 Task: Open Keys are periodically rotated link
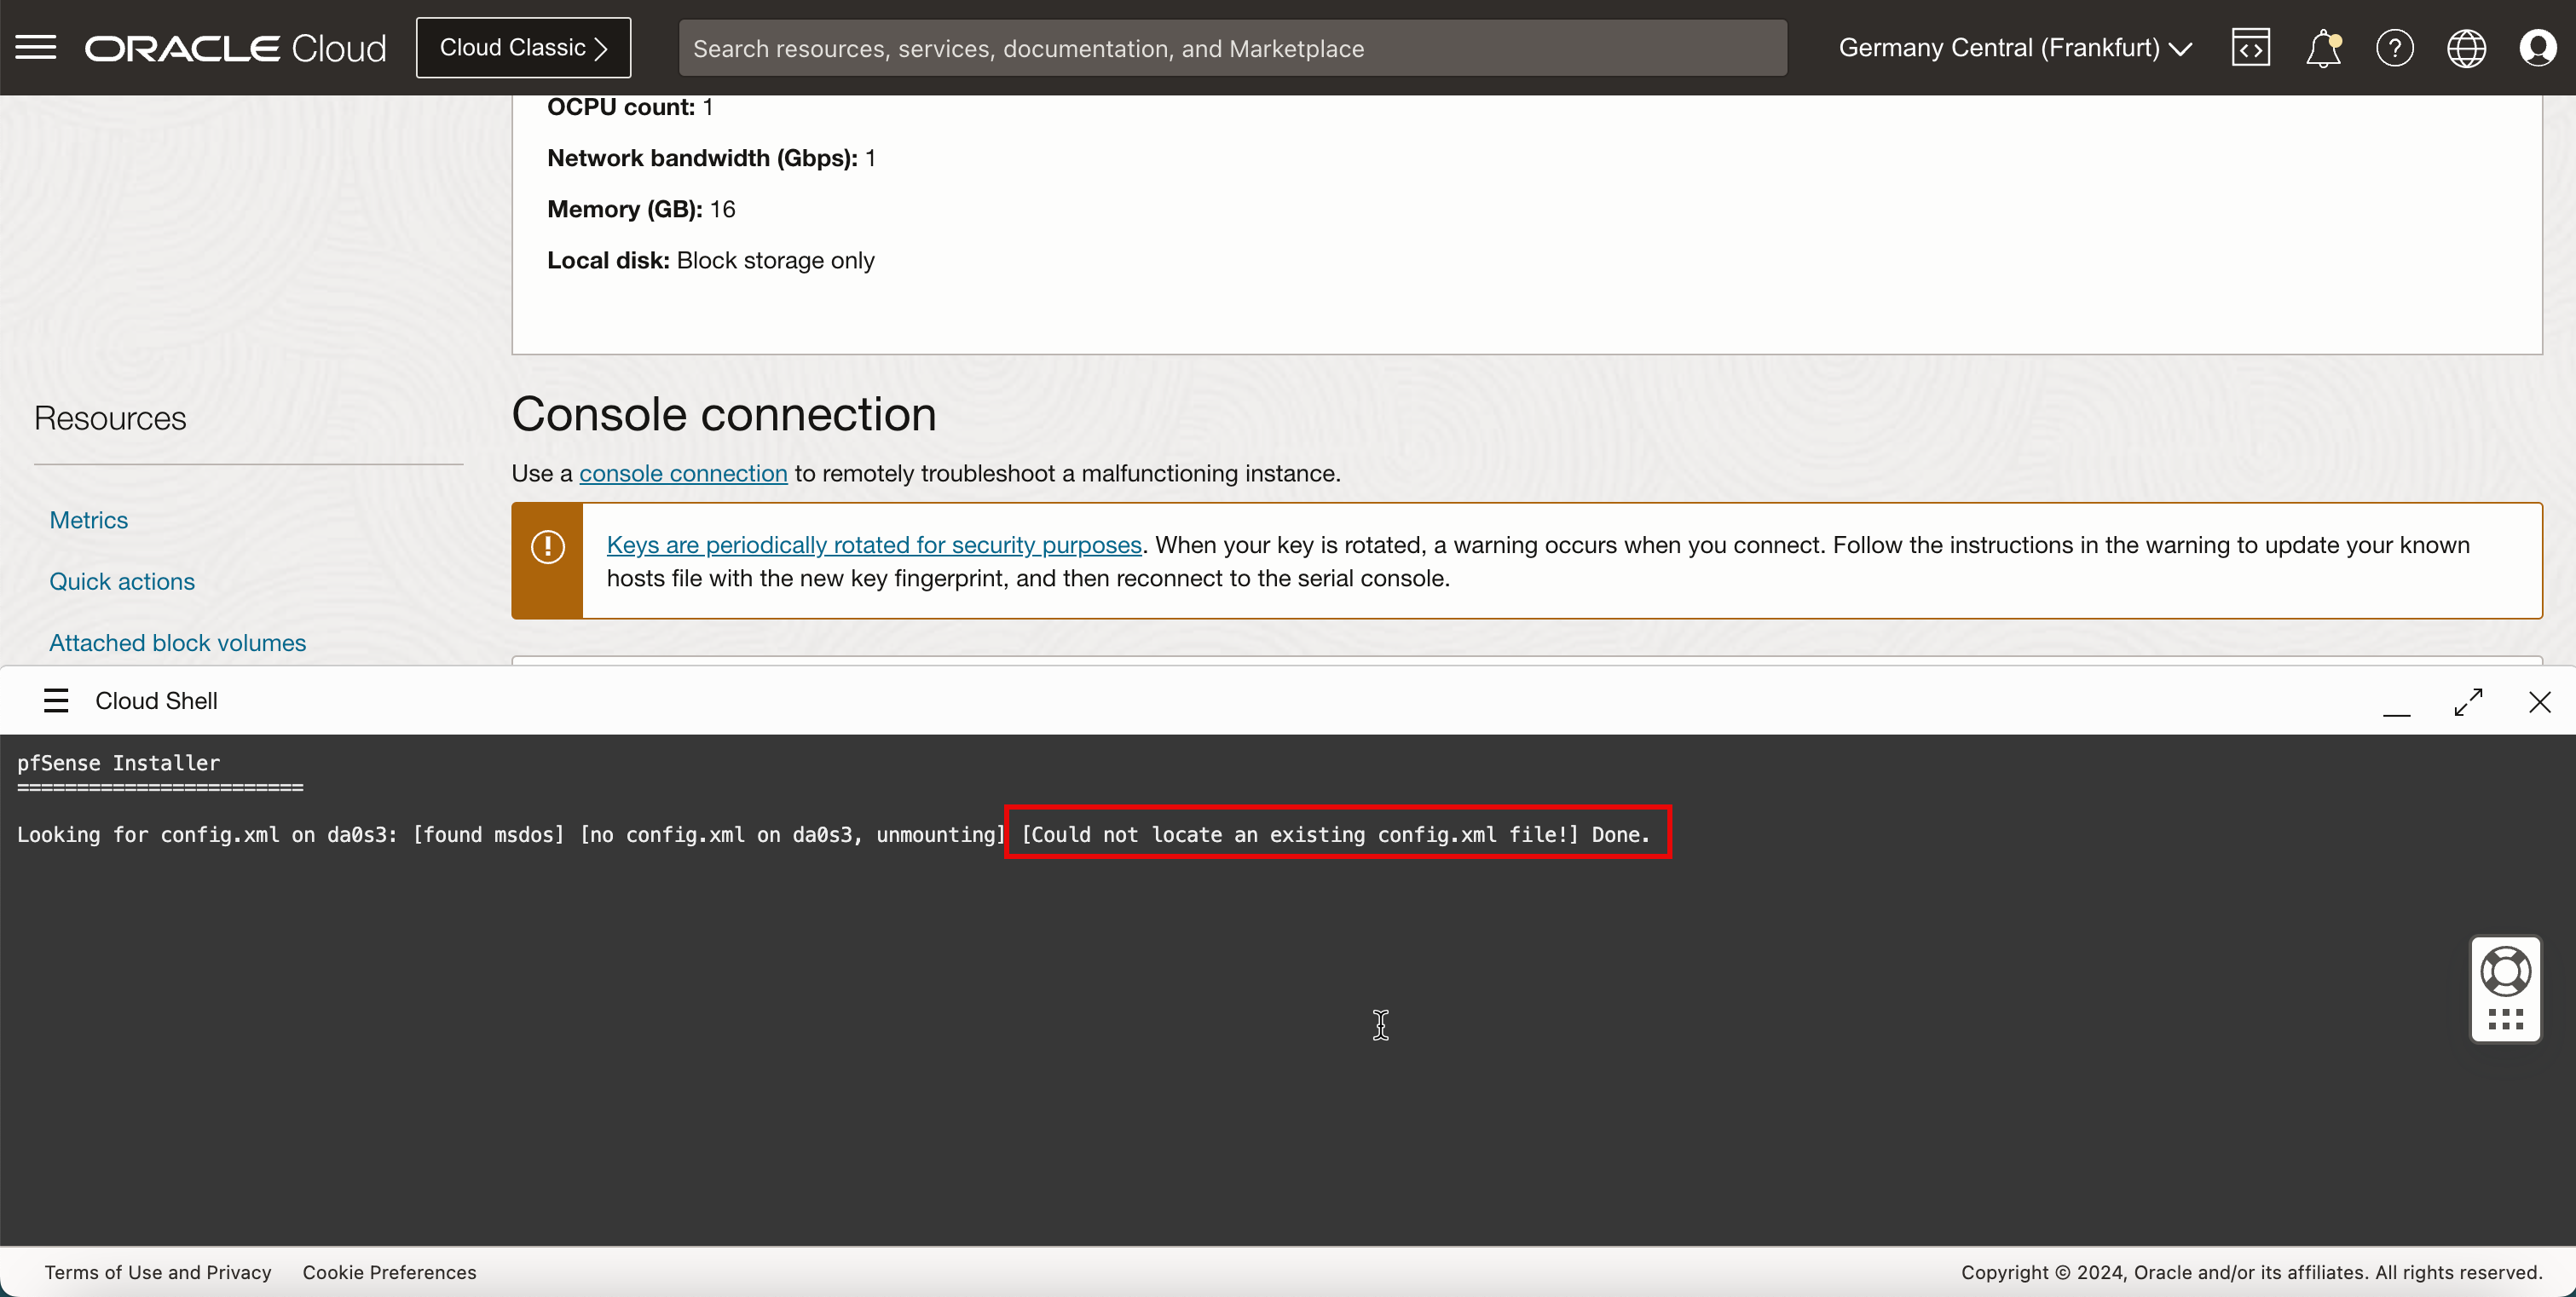point(873,545)
